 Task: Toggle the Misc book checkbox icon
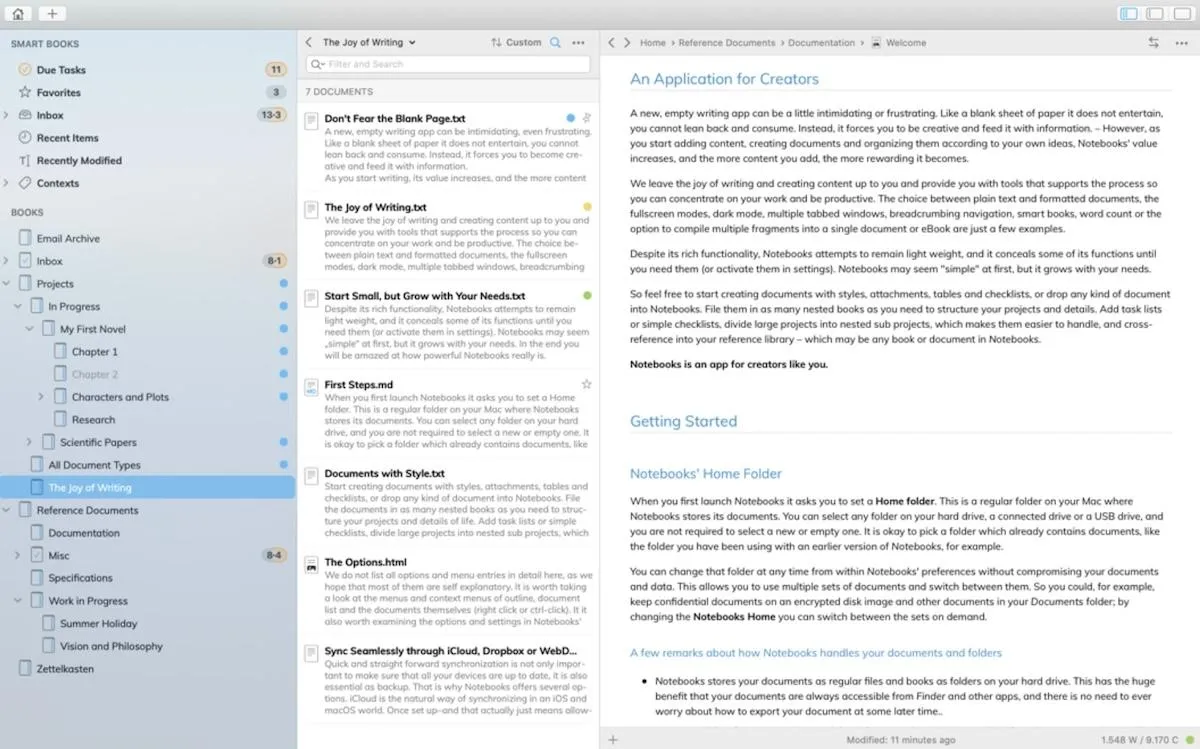pyautogui.click(x=37, y=555)
